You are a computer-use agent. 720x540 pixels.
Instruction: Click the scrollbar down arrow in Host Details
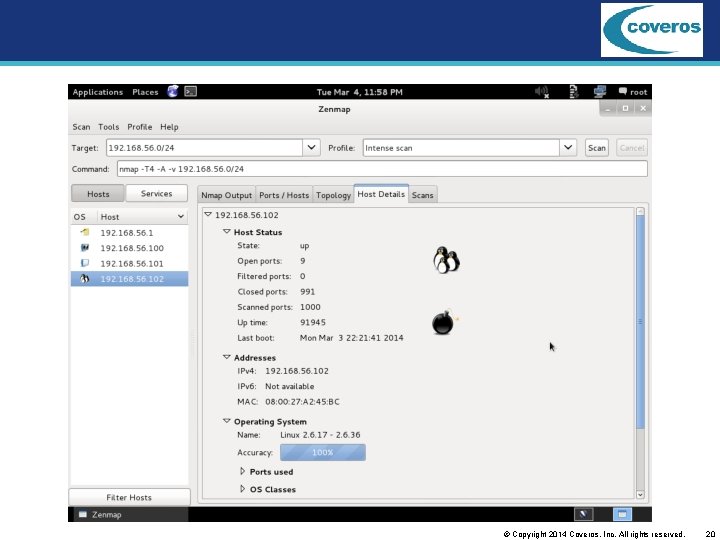tap(640, 495)
